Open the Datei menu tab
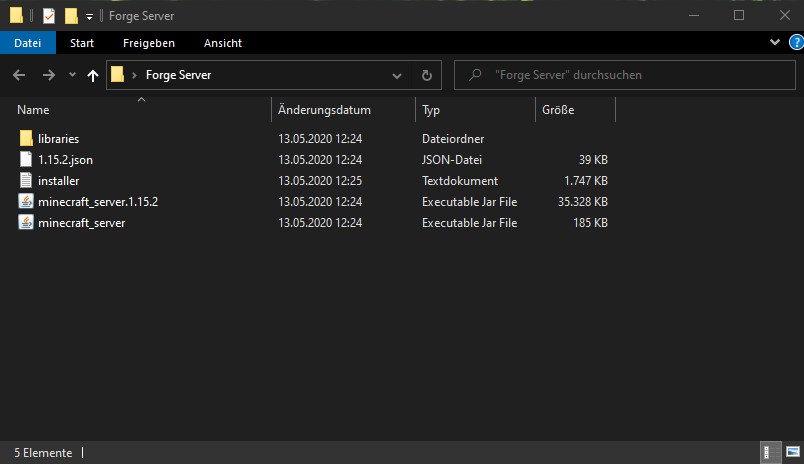 click(x=28, y=43)
